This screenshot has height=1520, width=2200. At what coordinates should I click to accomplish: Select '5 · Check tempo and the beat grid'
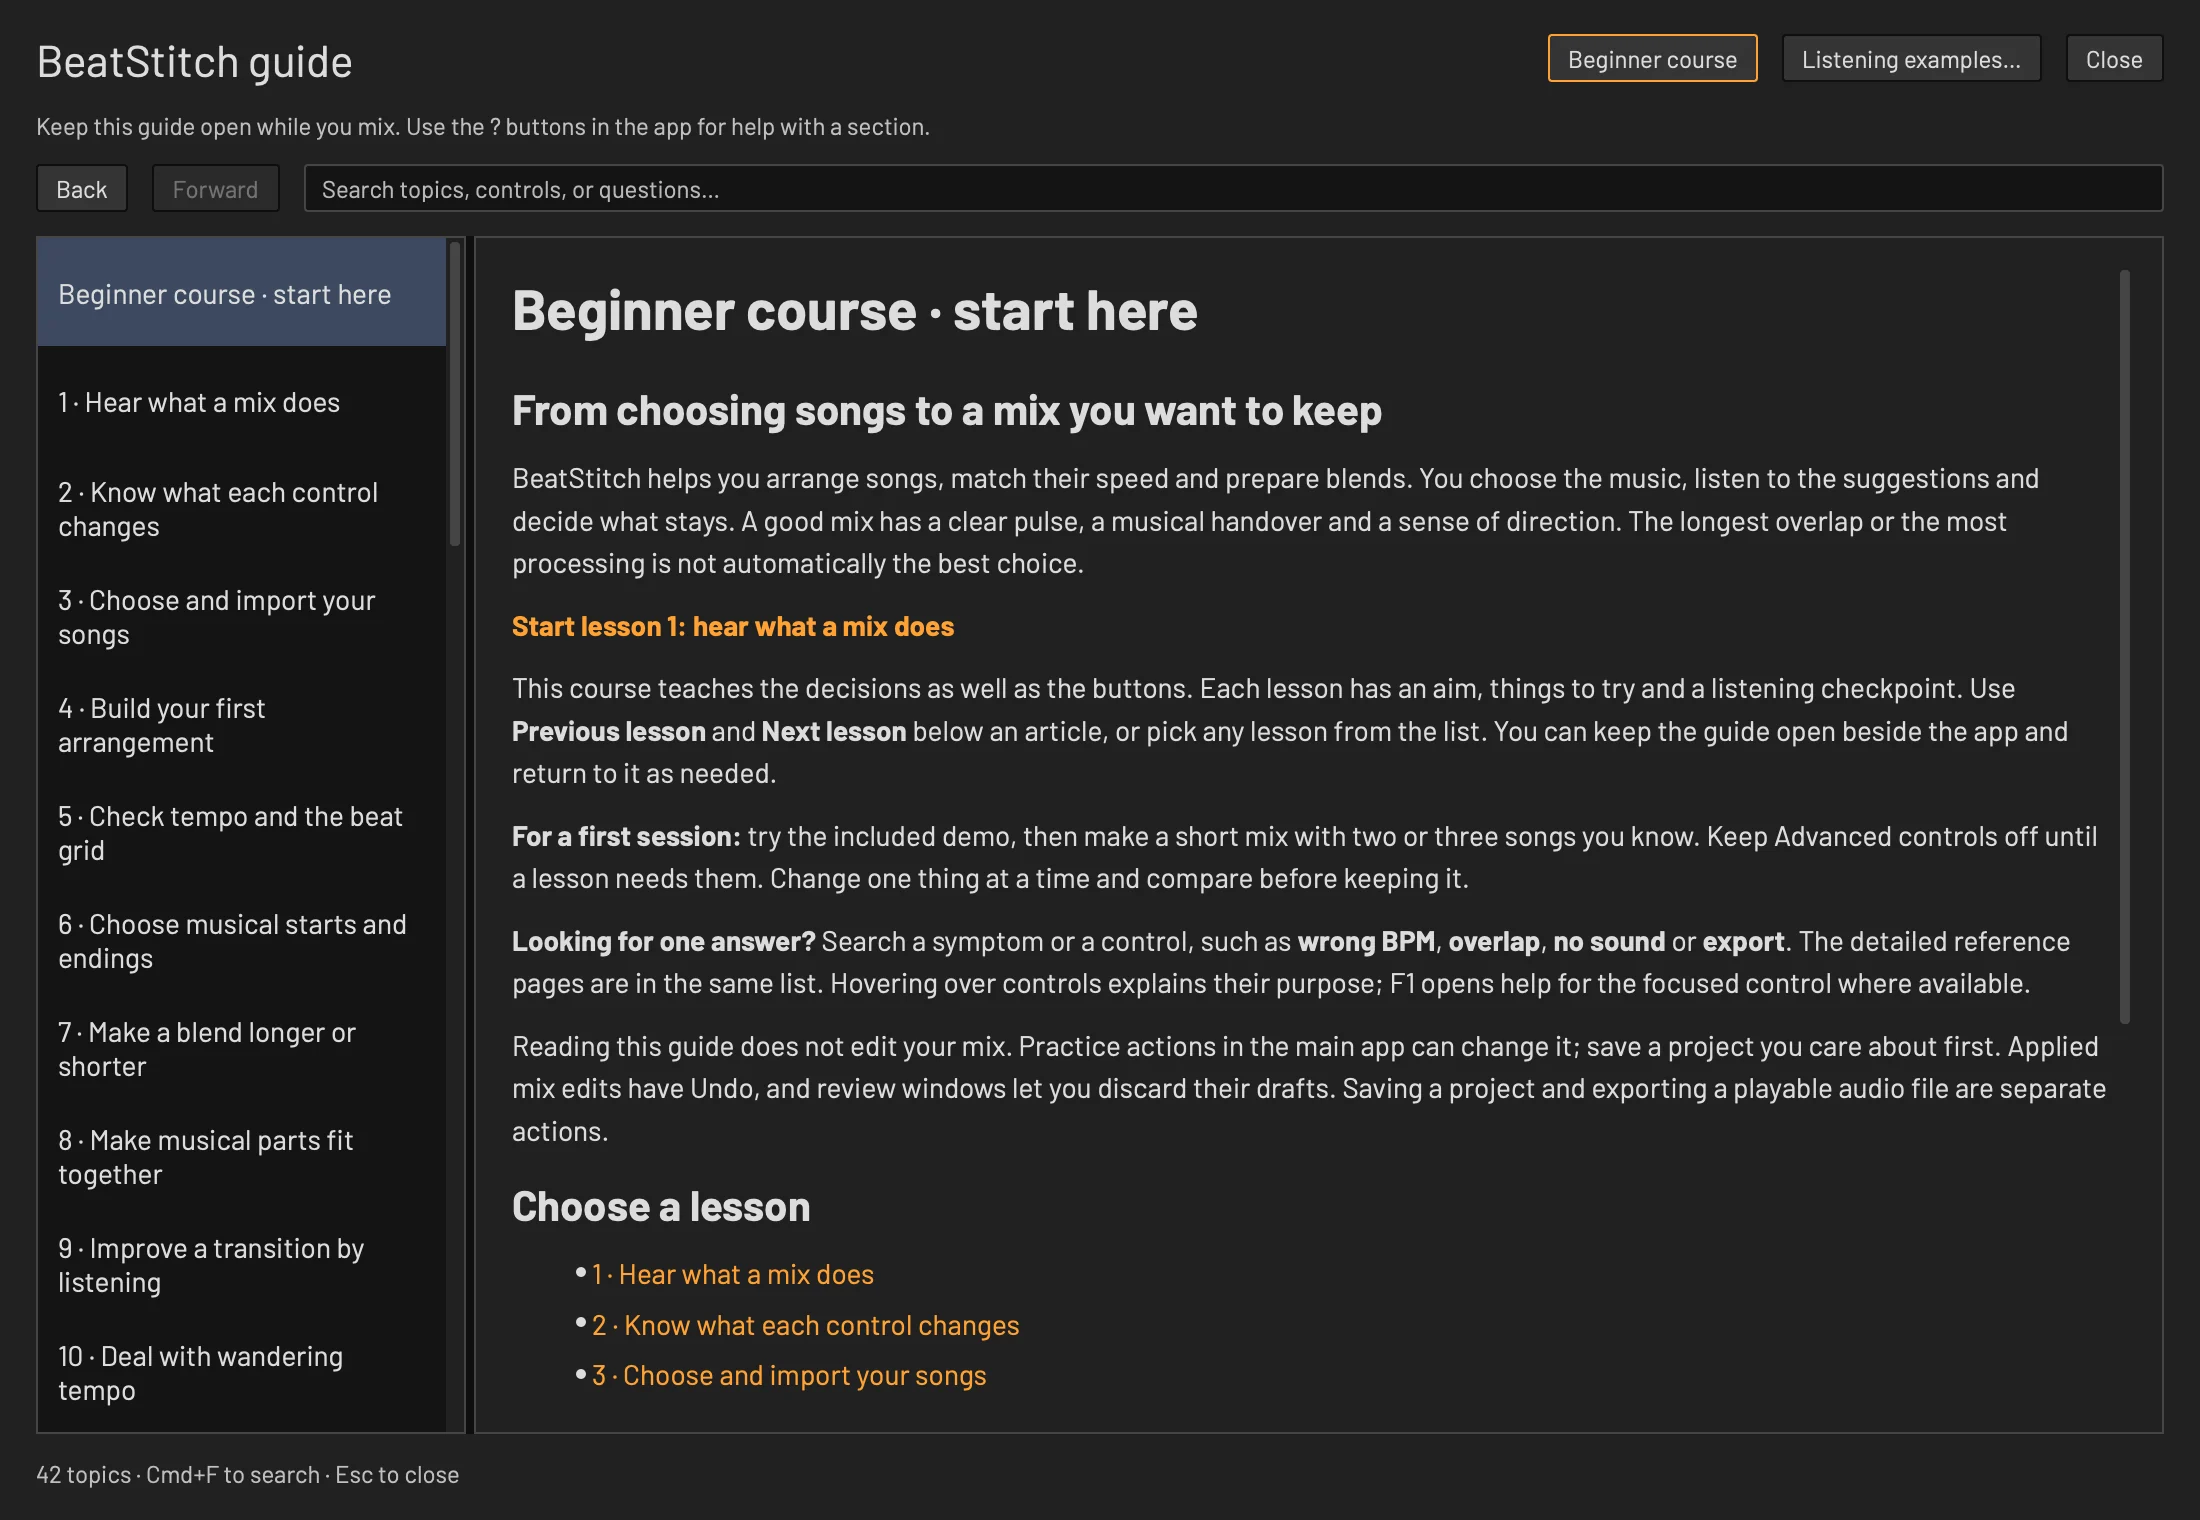pyautogui.click(x=242, y=833)
